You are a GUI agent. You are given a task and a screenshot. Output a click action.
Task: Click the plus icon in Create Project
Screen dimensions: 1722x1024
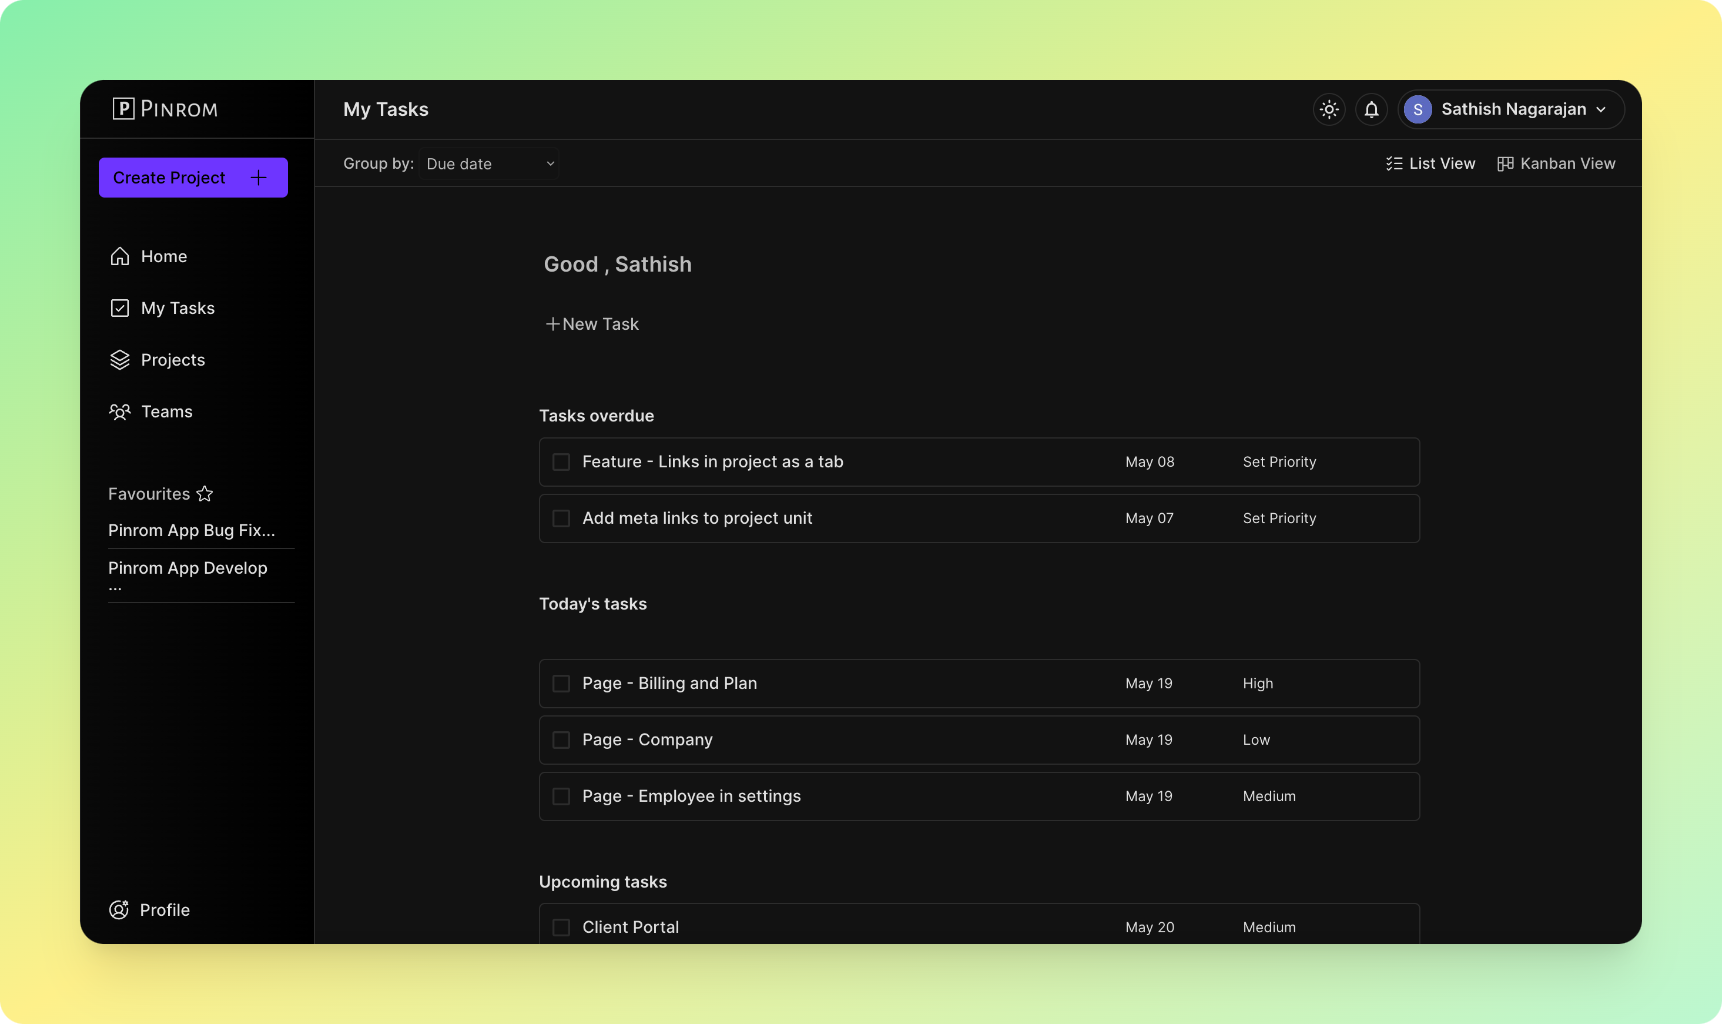pos(259,178)
